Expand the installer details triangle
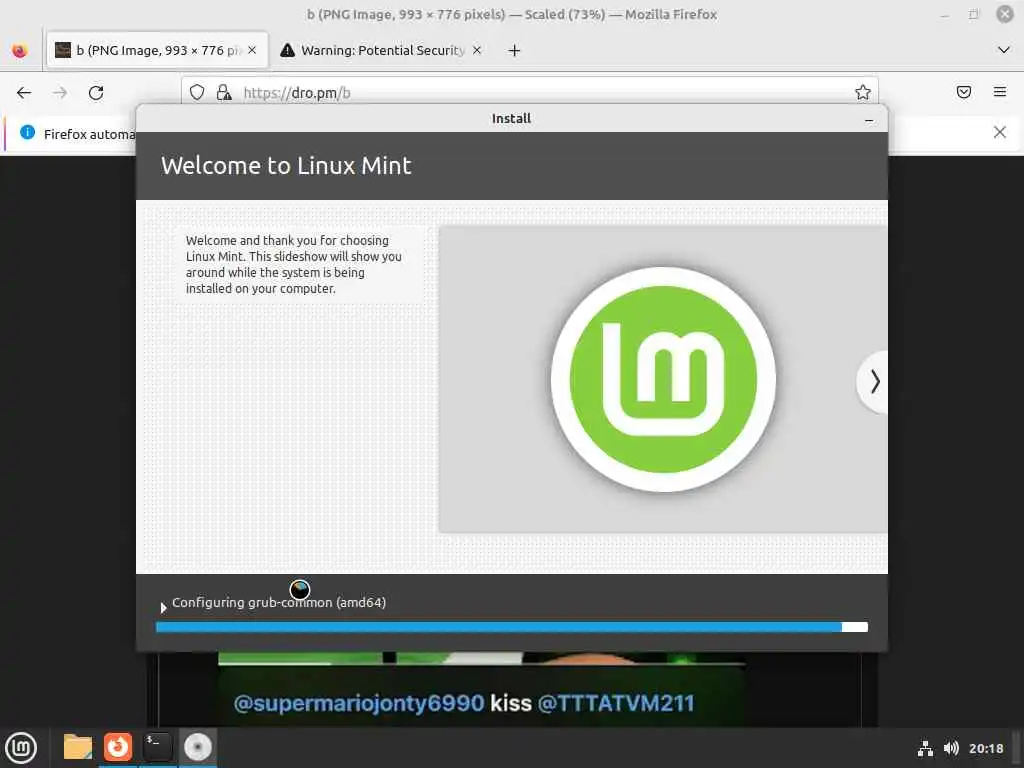 tap(163, 607)
